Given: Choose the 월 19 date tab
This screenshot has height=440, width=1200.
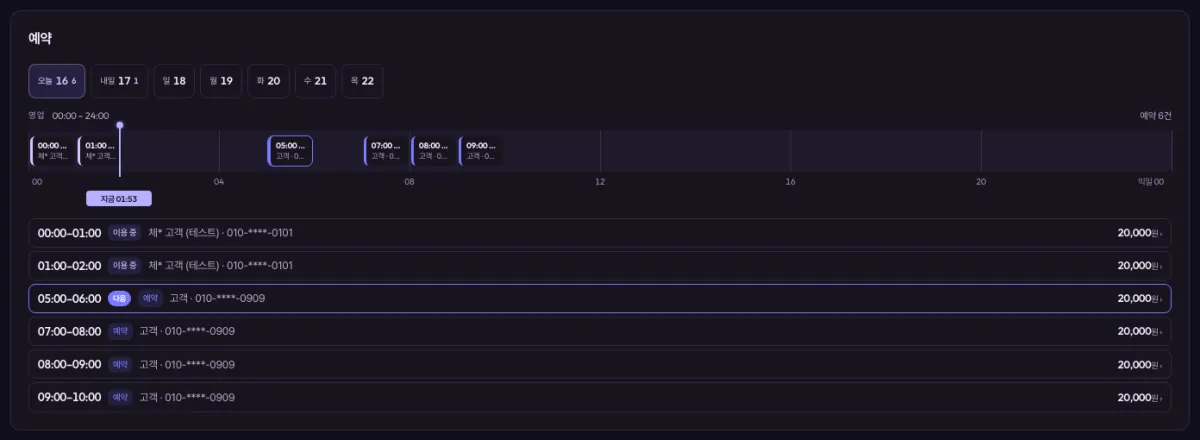Looking at the screenshot, I should (x=221, y=81).
